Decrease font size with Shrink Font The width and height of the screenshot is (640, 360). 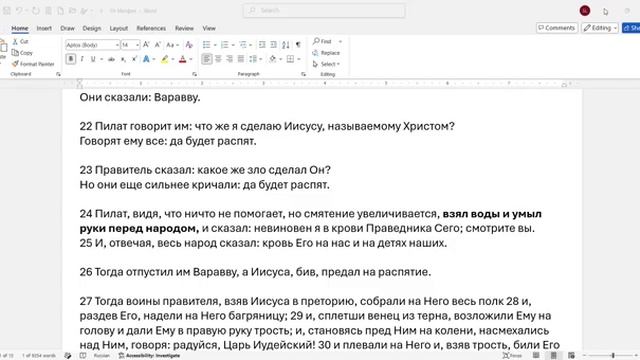click(158, 44)
